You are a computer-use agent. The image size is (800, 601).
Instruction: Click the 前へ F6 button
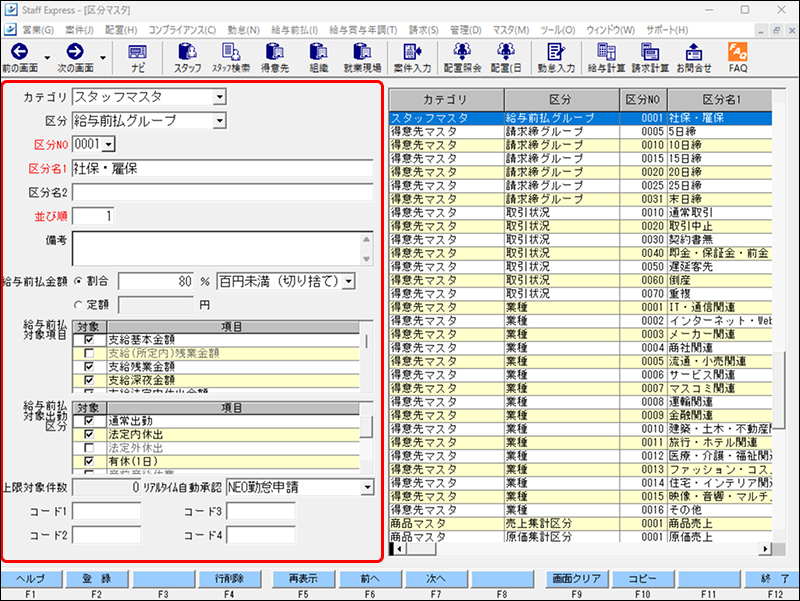point(370,579)
